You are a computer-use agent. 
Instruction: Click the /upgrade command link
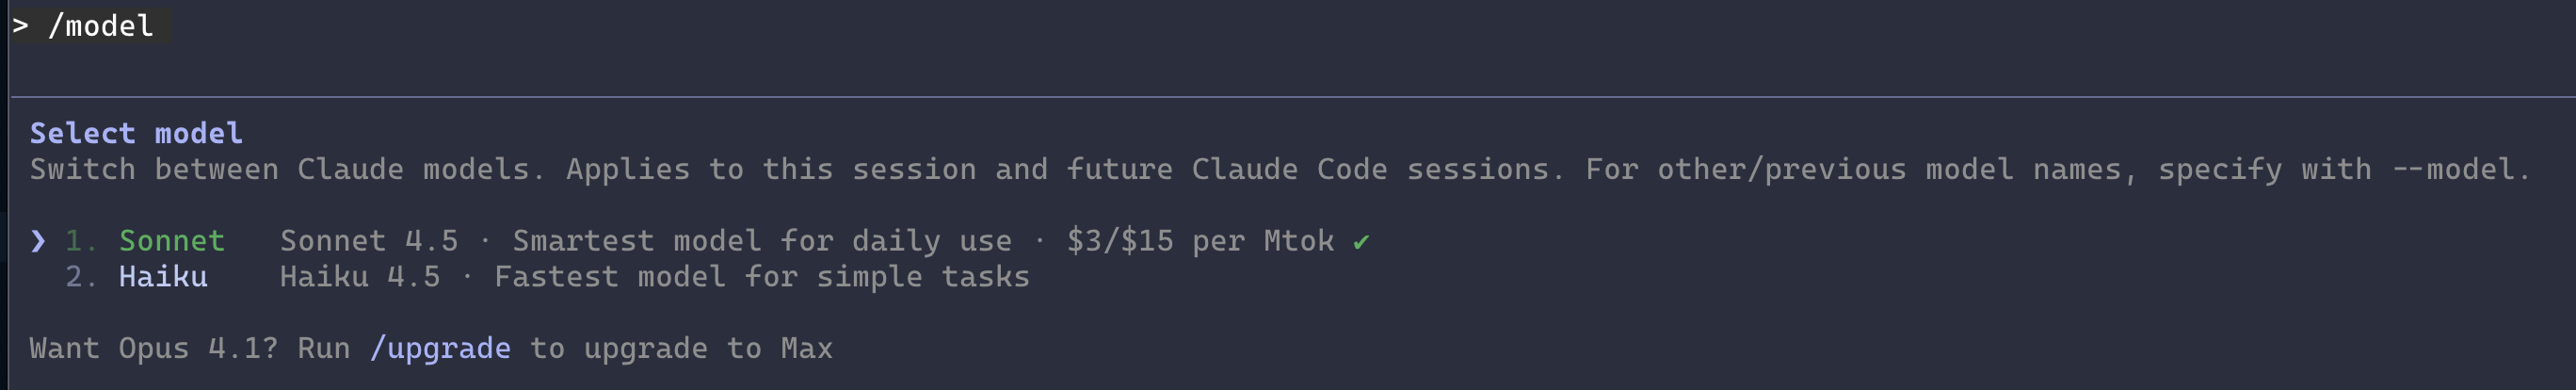440,348
